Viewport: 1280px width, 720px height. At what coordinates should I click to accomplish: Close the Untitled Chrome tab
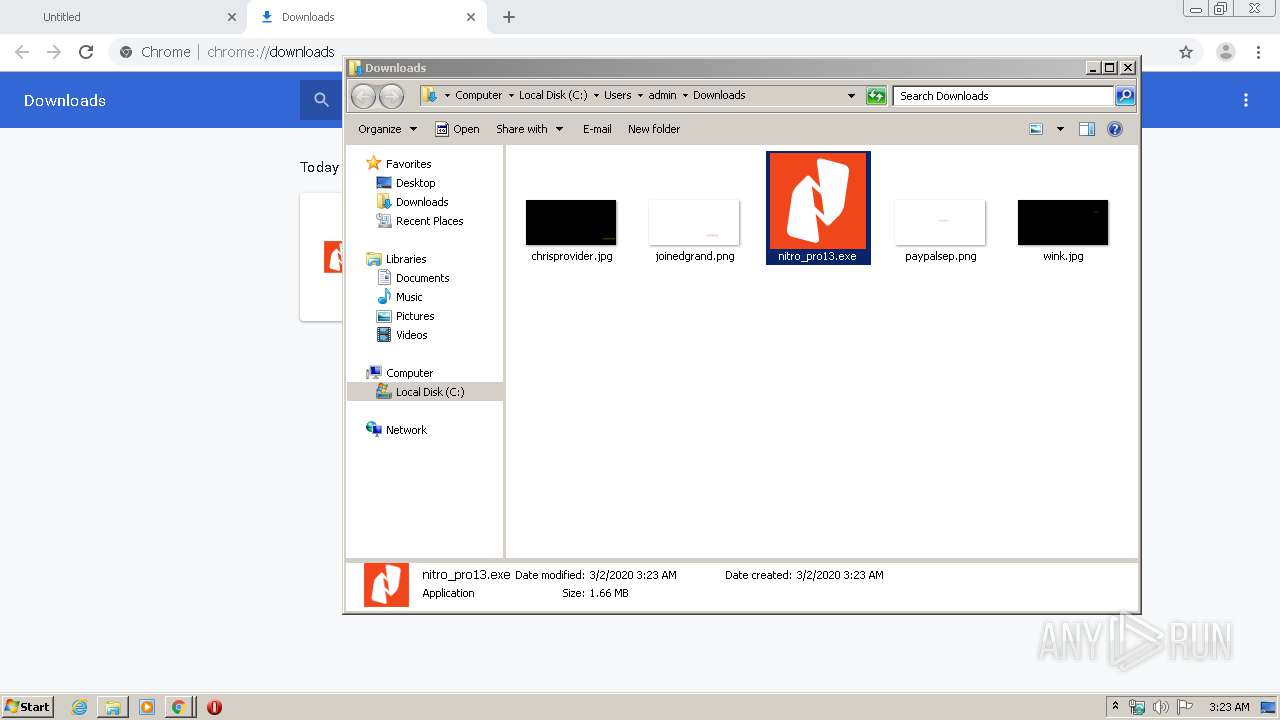click(231, 17)
